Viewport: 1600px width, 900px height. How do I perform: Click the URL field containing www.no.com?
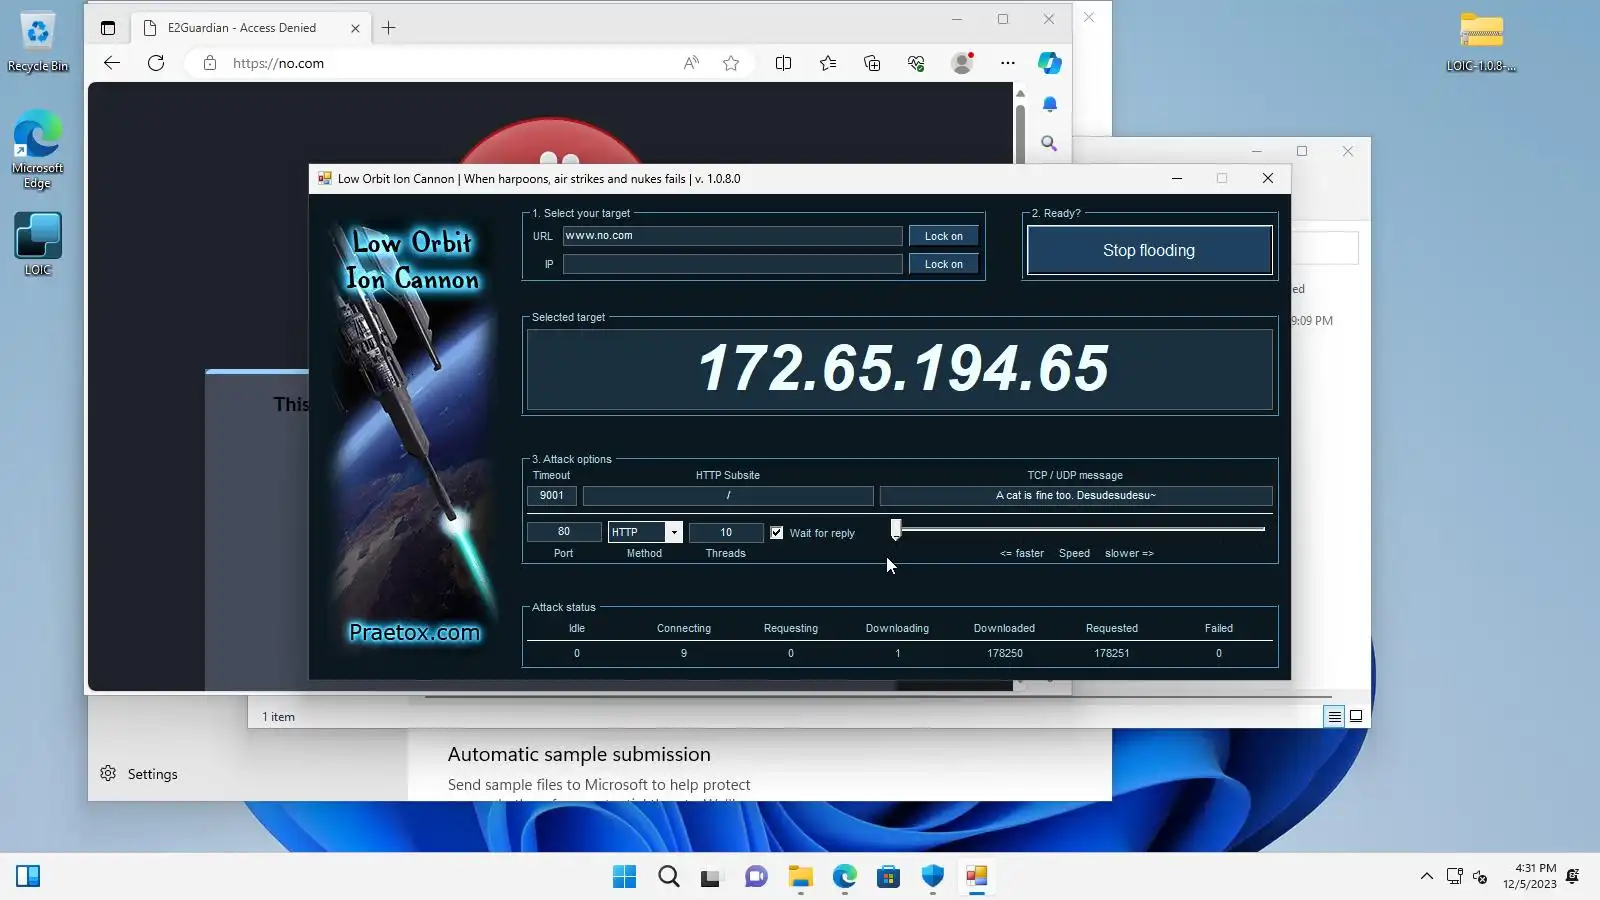[732, 236]
